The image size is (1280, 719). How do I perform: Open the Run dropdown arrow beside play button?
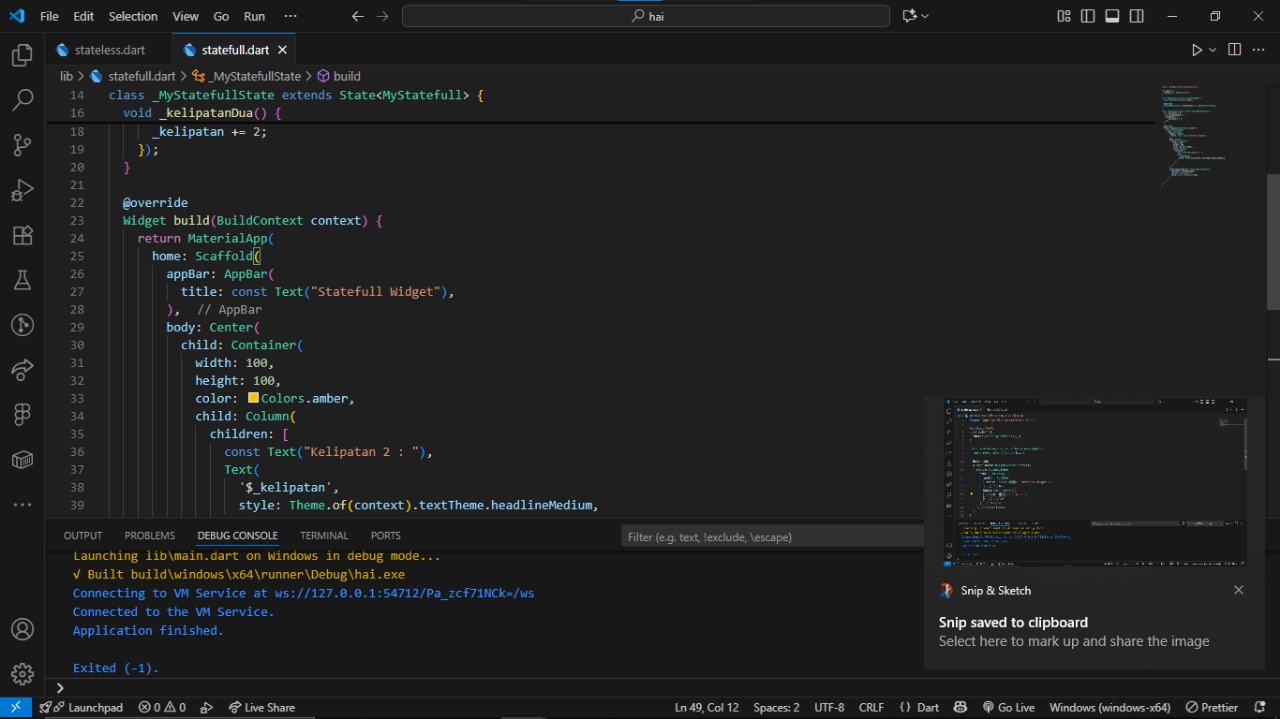(1213, 50)
